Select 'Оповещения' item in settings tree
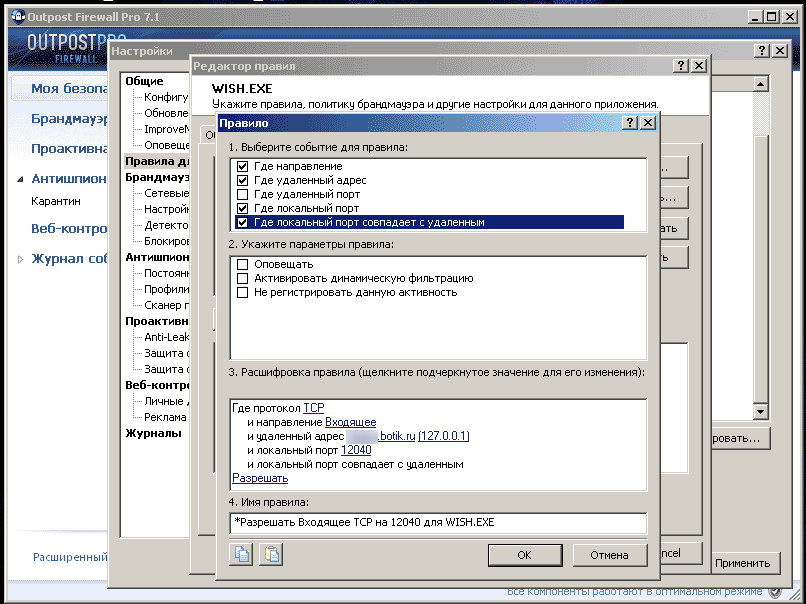This screenshot has height=604, width=806. 166,145
